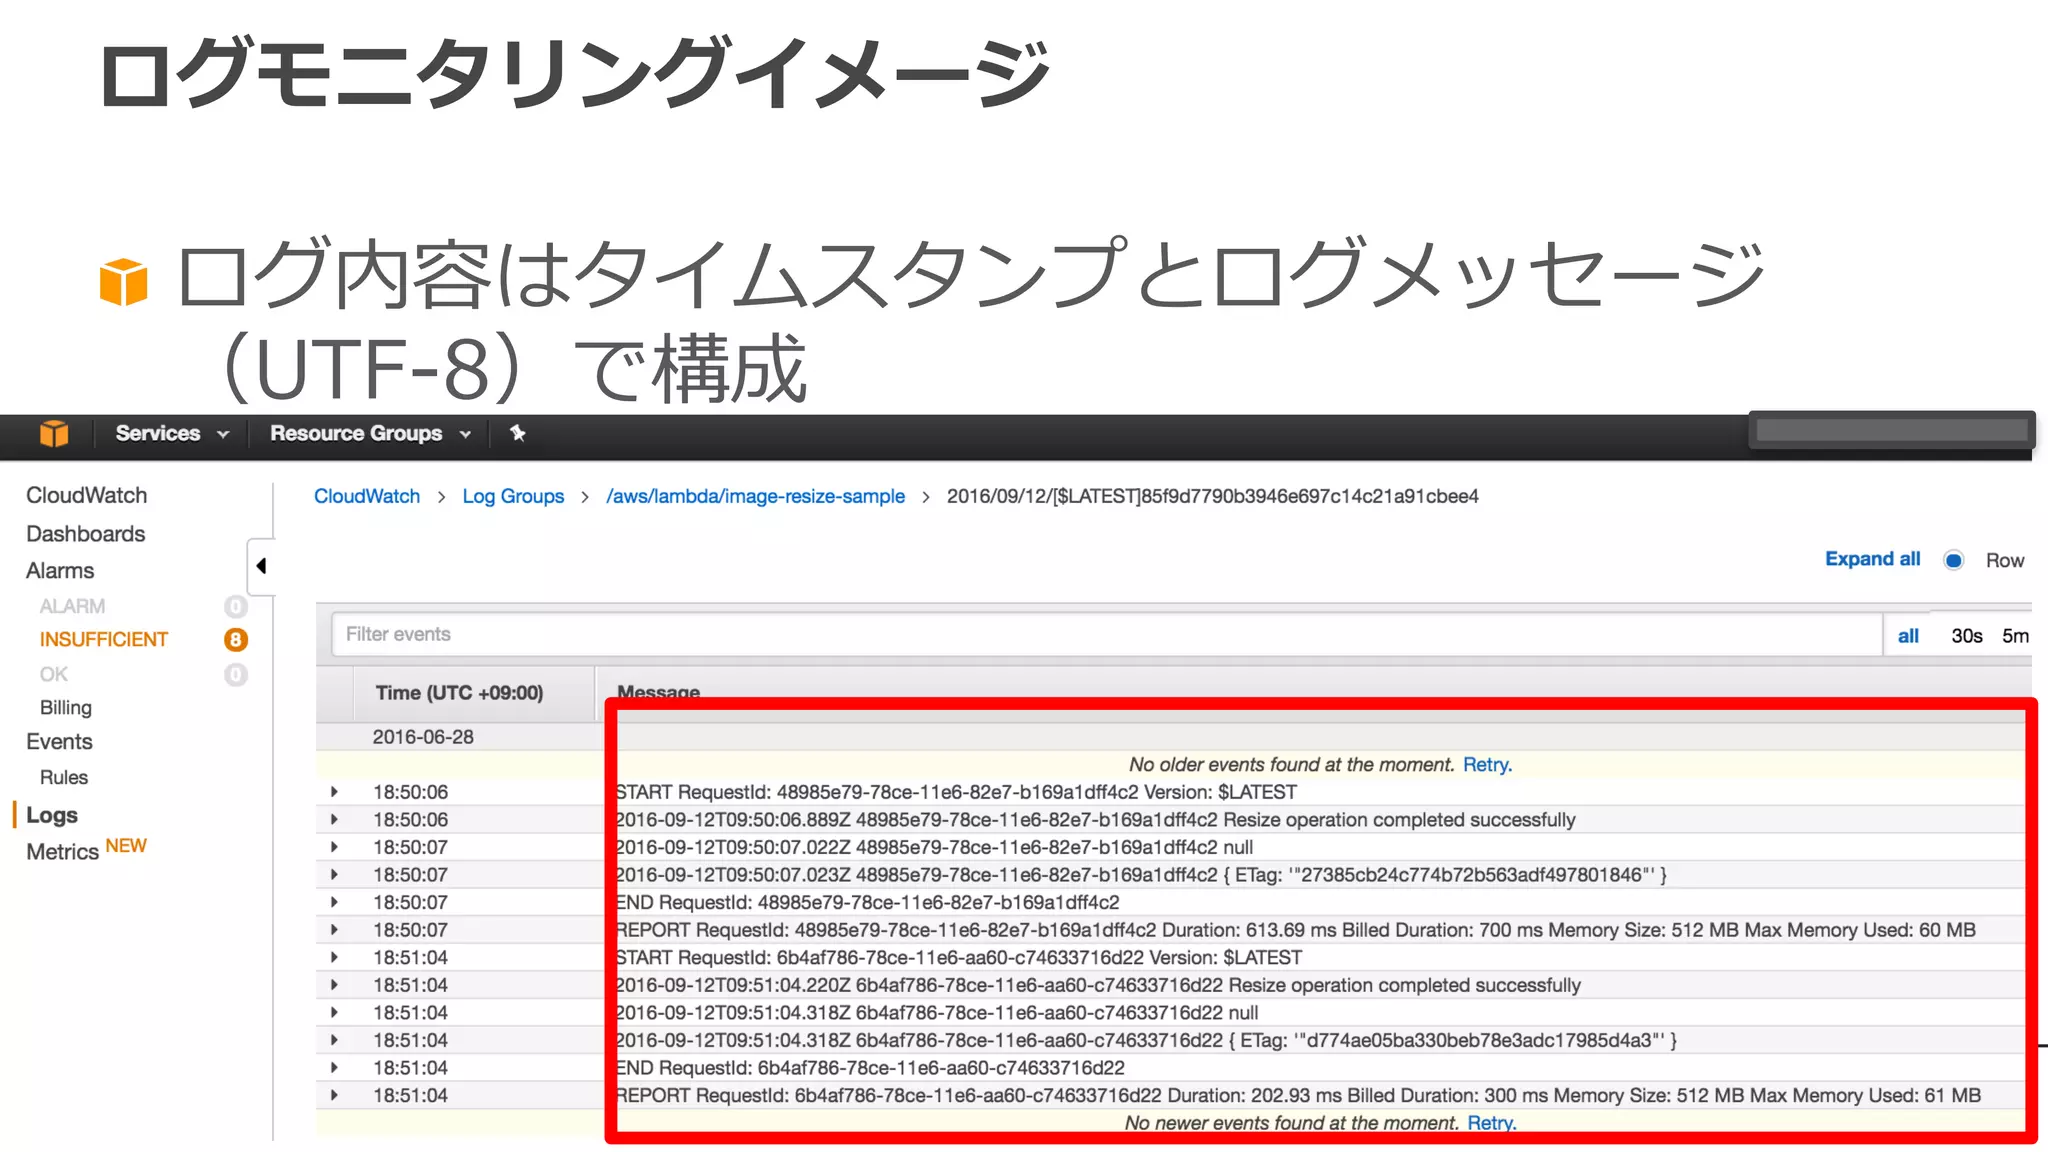2048x1152 pixels.
Task: Select the 5m time range filter
Action: [2015, 636]
